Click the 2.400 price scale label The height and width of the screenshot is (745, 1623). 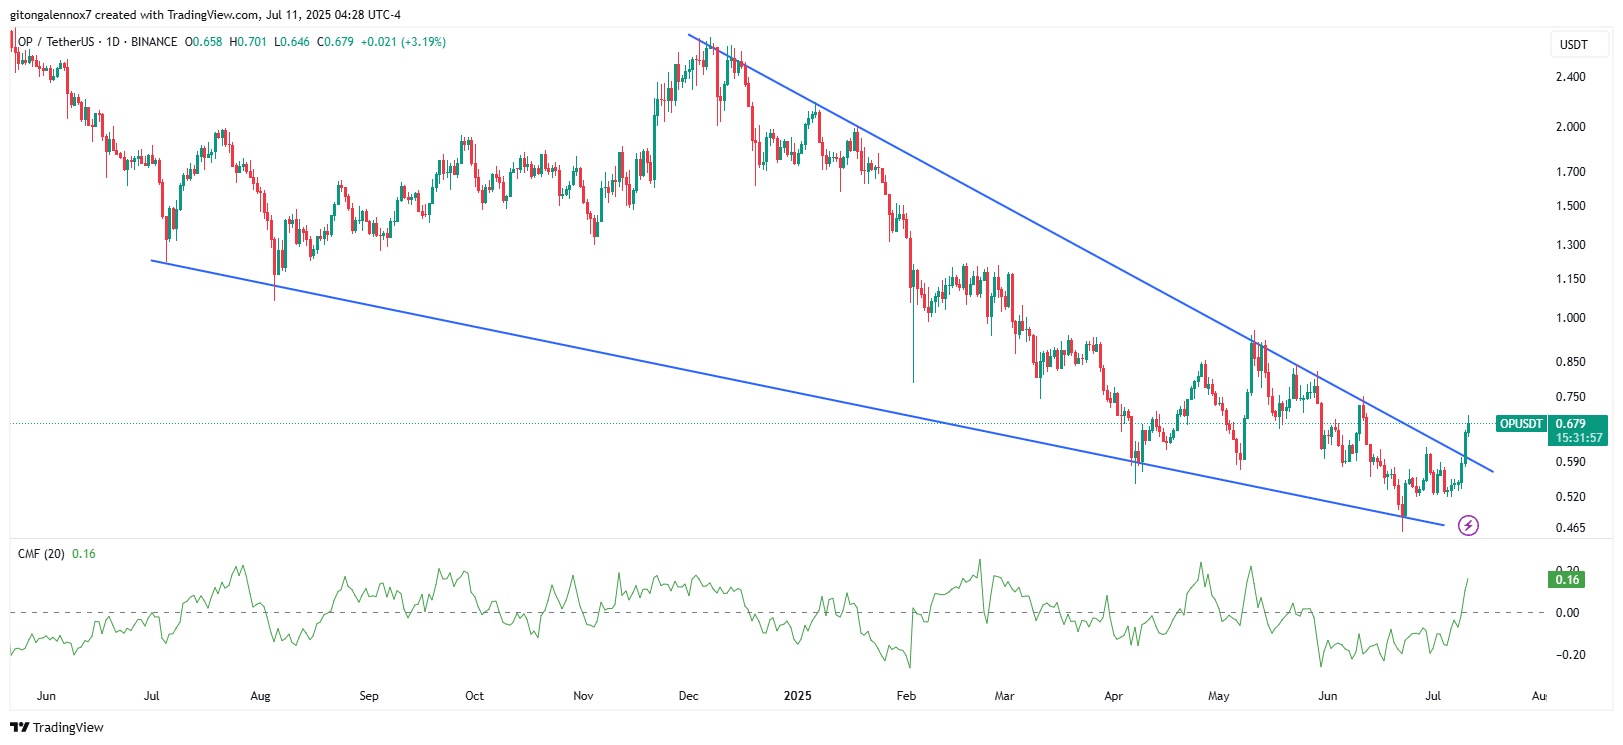point(1570,77)
